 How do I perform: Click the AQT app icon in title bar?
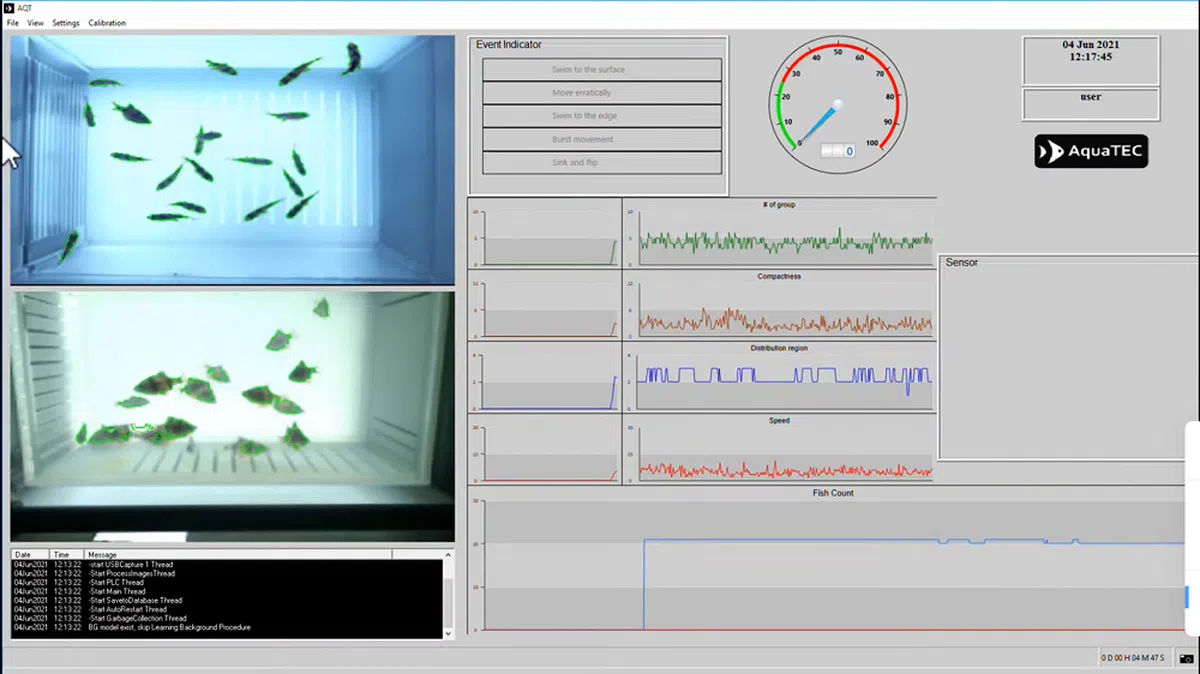(10, 8)
